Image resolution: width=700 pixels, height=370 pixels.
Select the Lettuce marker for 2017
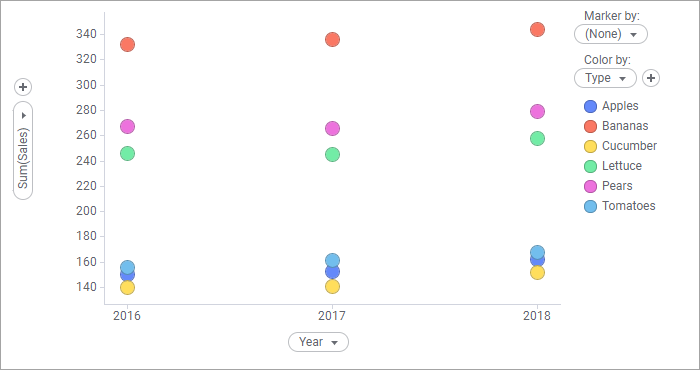(332, 154)
